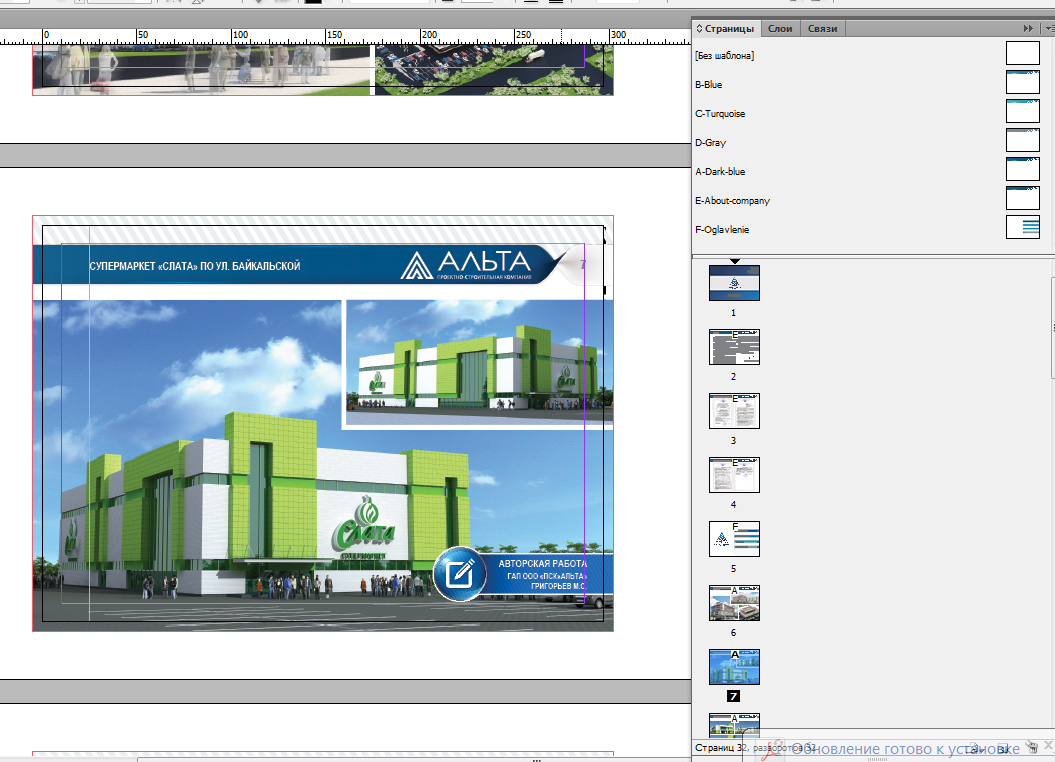Click the Обновление готово к установке notice
The width and height of the screenshot is (1055, 762).
point(905,749)
